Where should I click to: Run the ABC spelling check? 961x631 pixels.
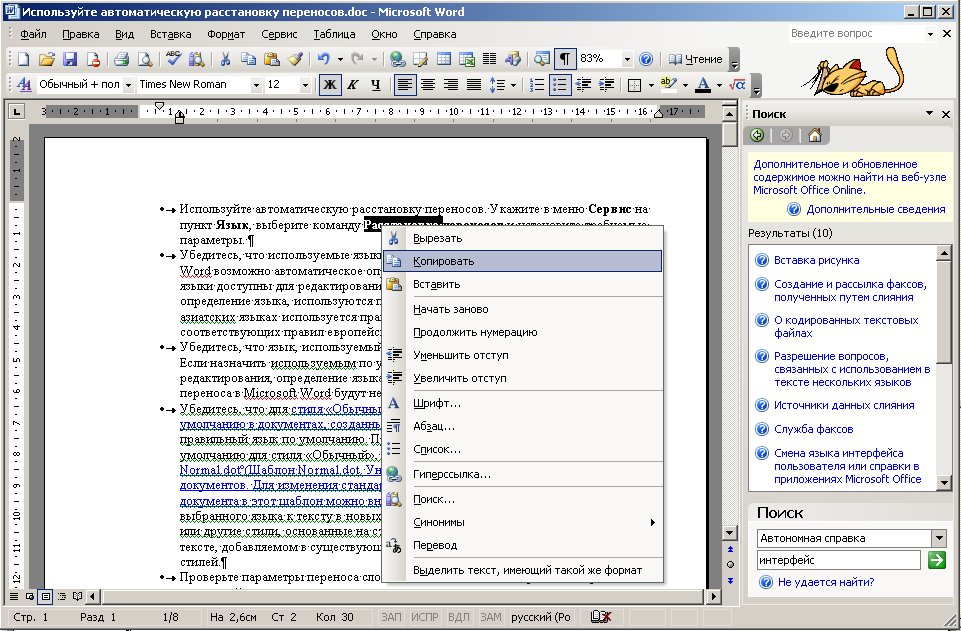tap(173, 59)
